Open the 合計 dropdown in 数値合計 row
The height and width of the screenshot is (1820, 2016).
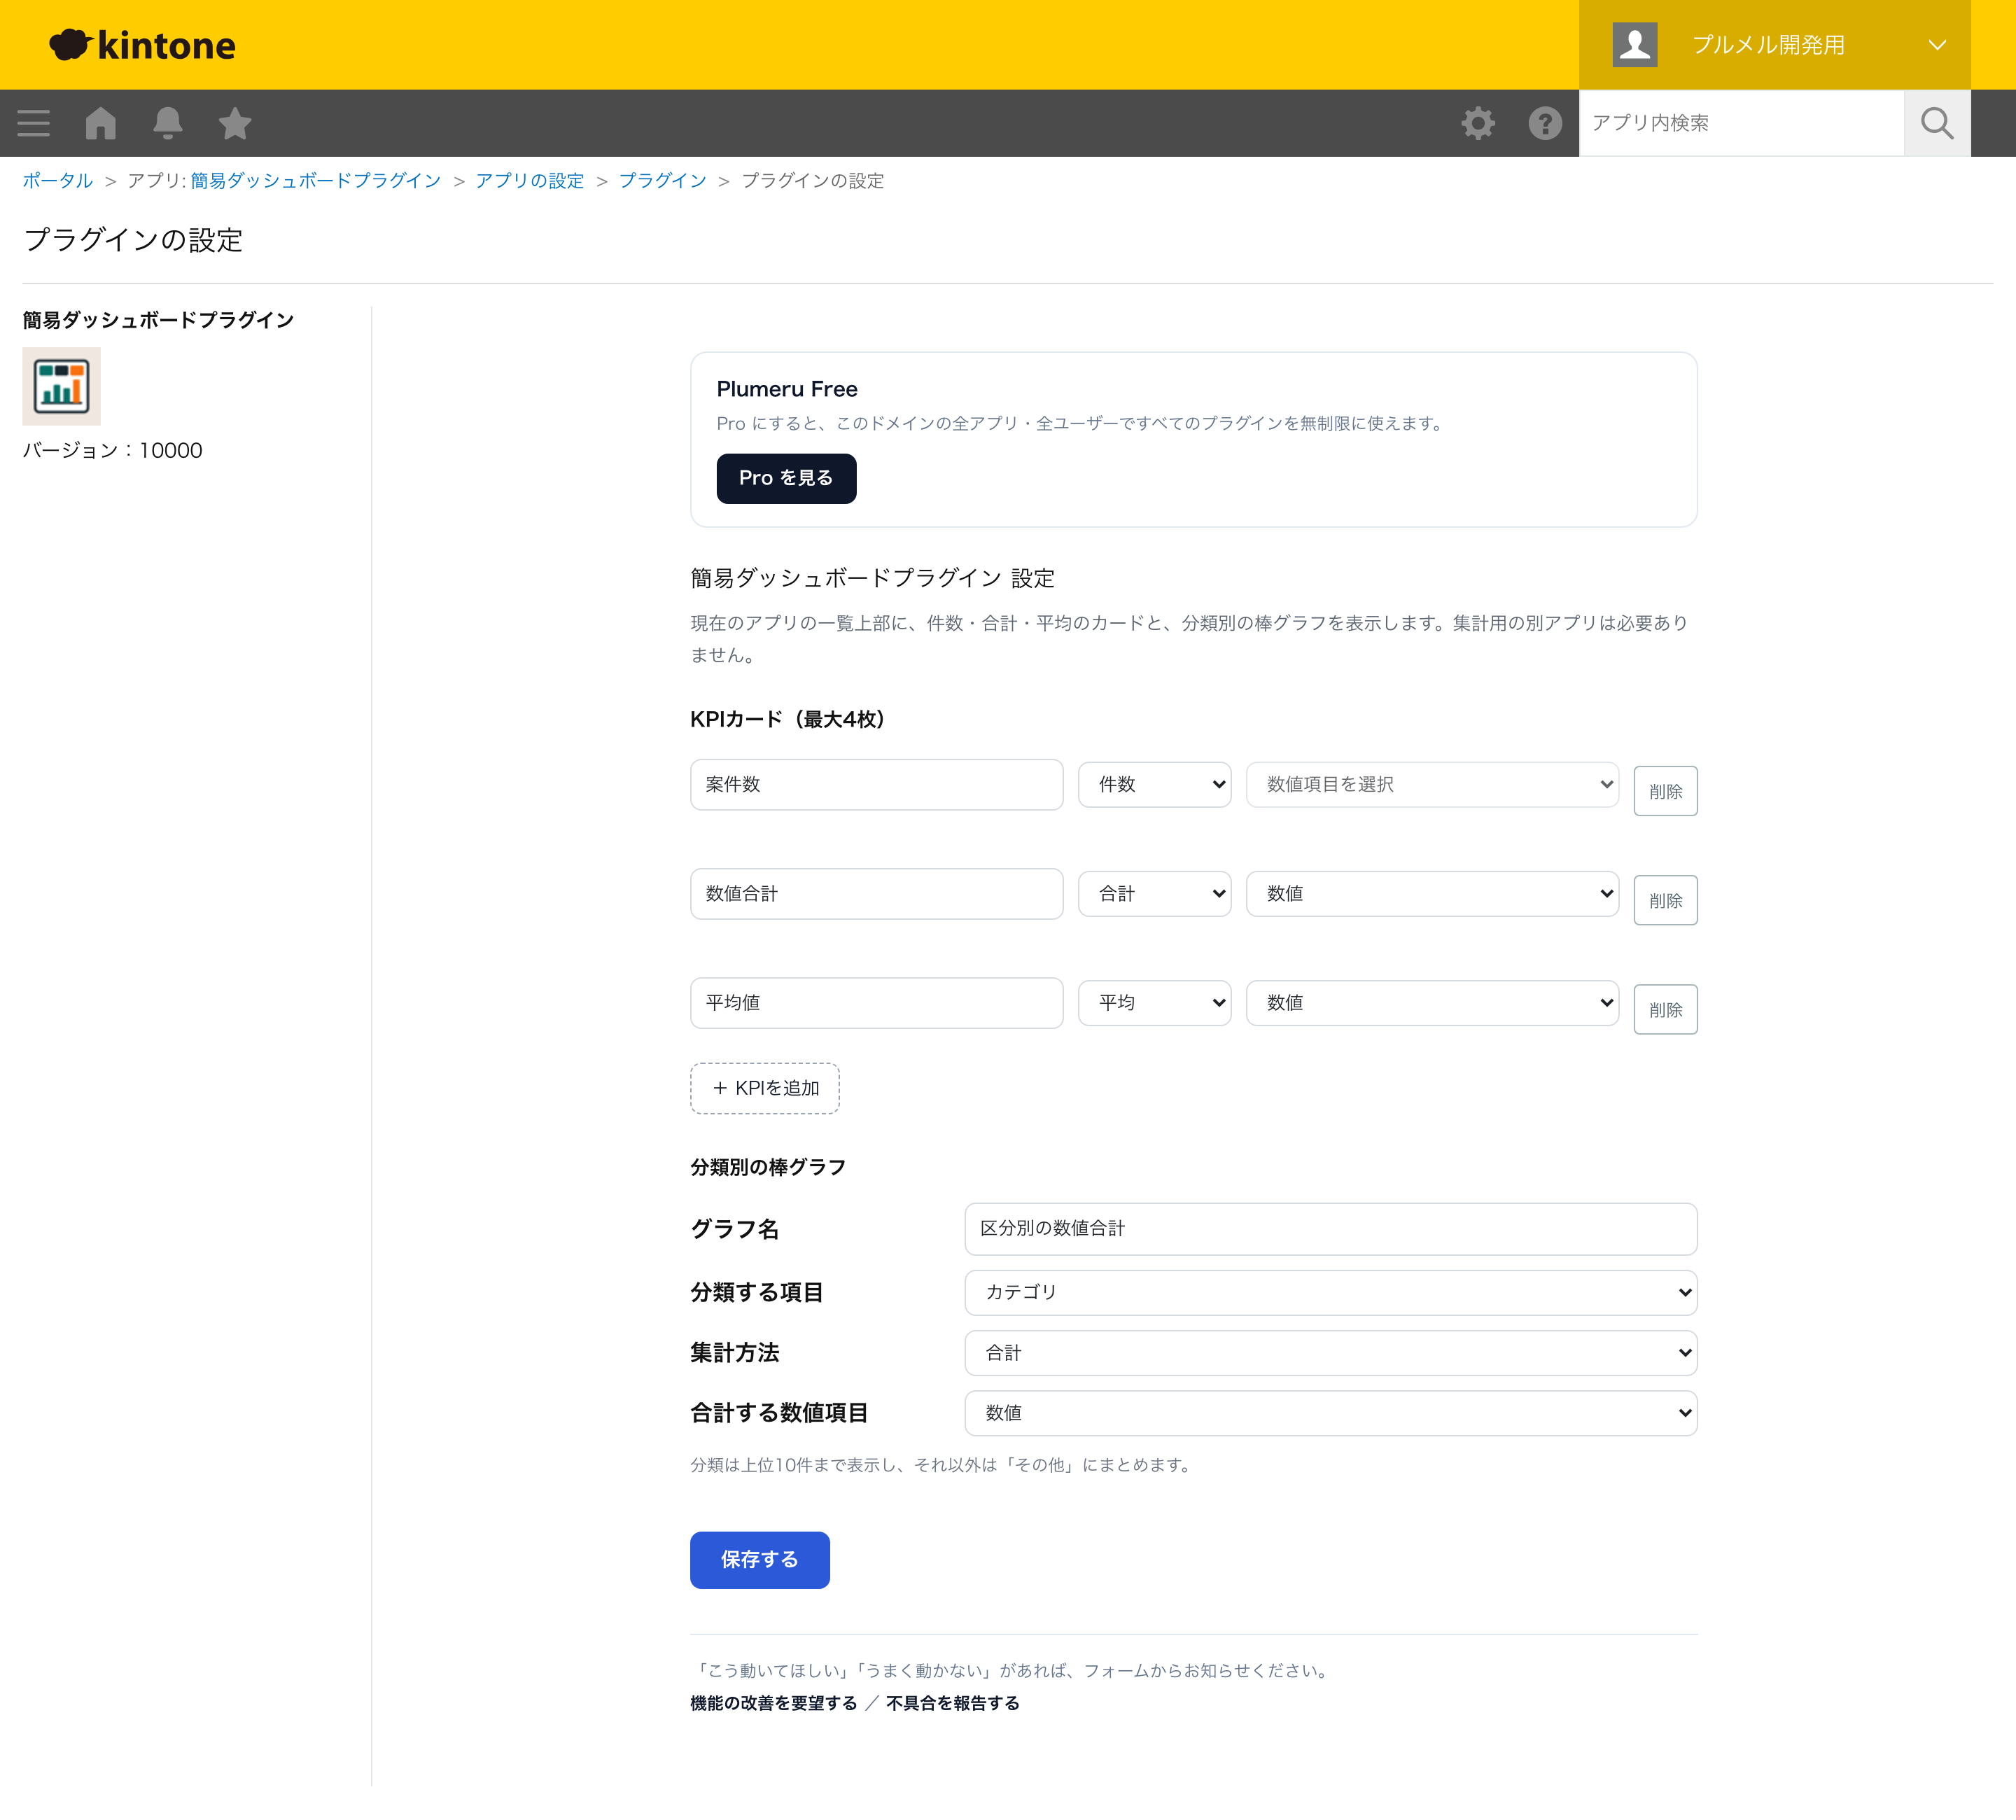[x=1154, y=893]
